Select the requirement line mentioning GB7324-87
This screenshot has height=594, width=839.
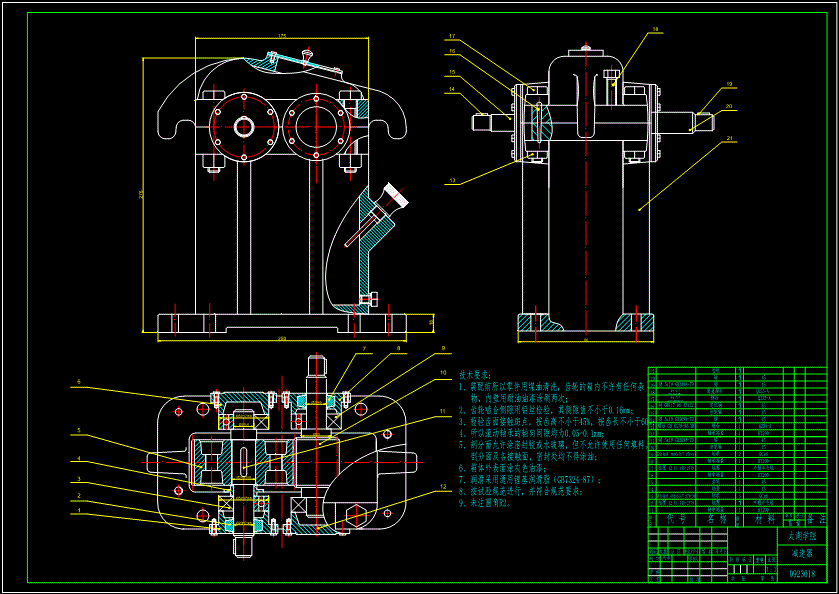pos(530,480)
